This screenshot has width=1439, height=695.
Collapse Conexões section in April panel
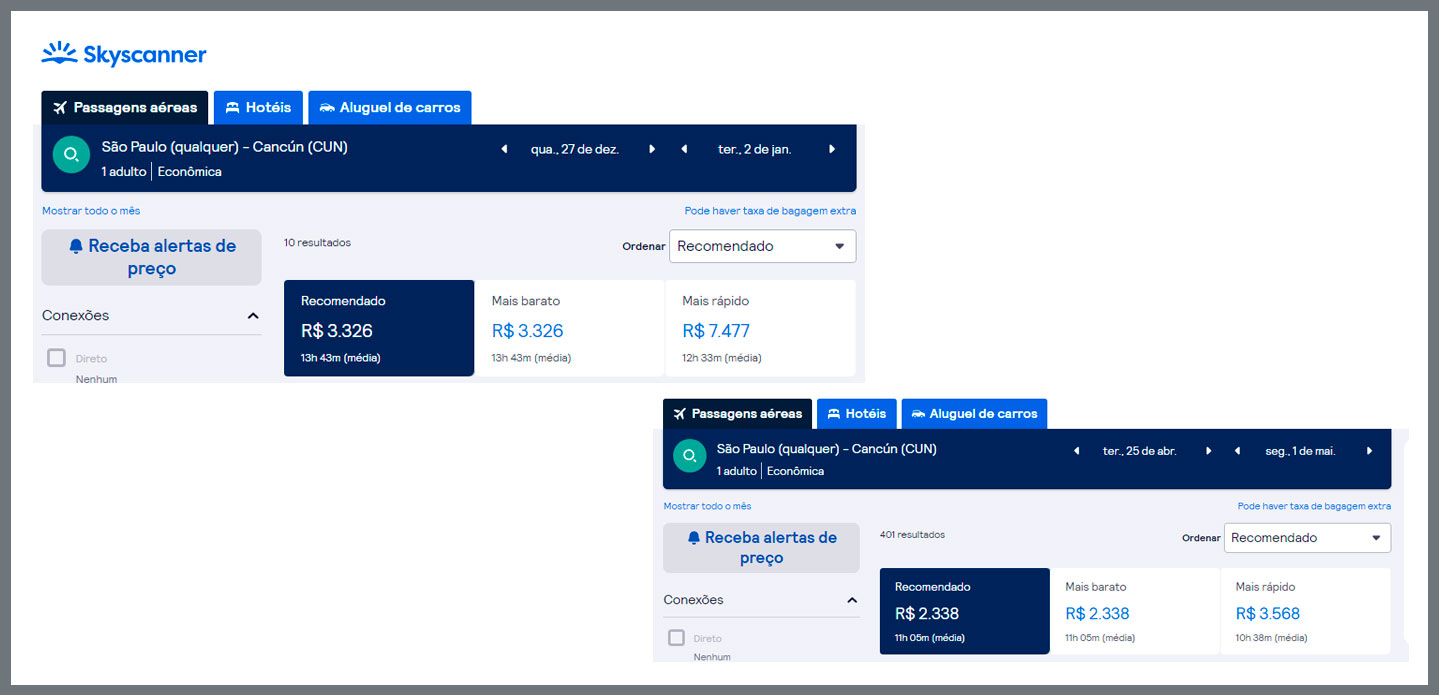pyautogui.click(x=852, y=600)
